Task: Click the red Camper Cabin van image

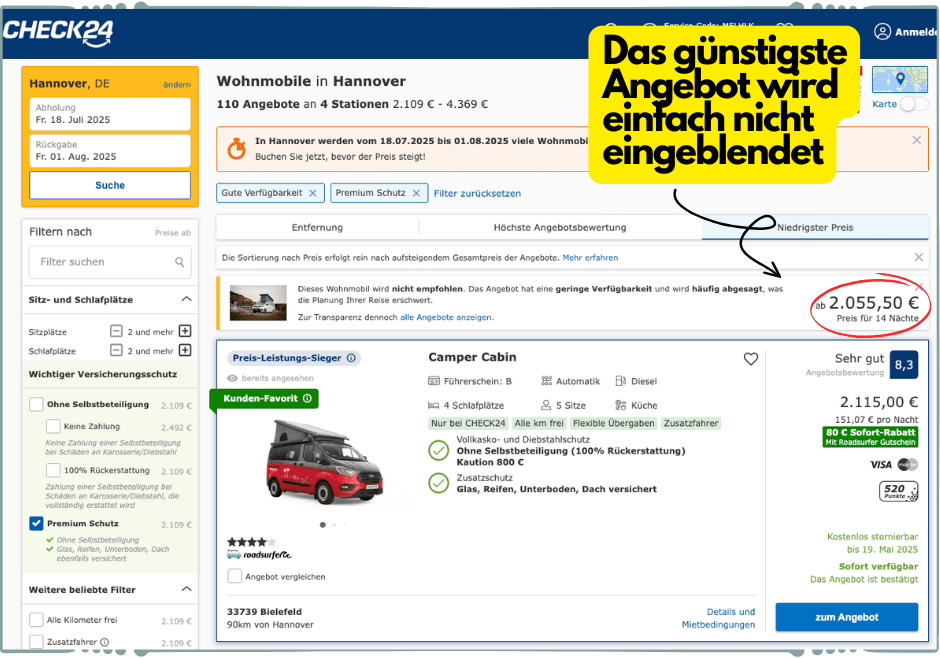Action: (x=324, y=461)
